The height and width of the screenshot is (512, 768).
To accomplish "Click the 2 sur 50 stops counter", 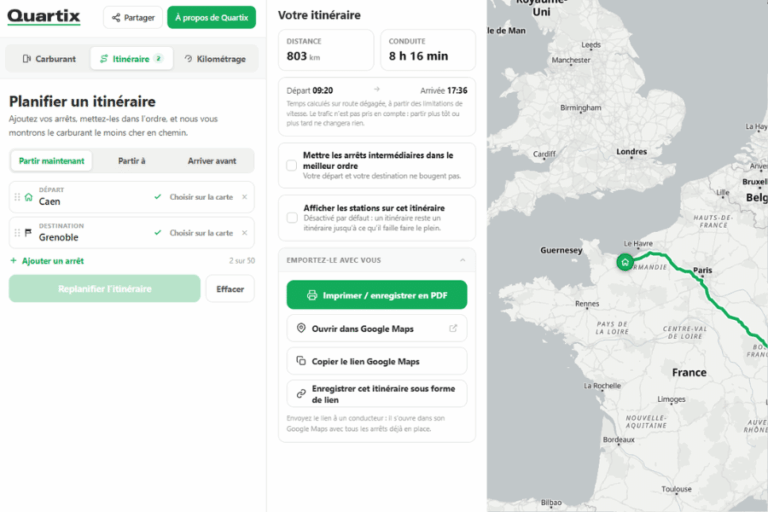I will click(242, 261).
